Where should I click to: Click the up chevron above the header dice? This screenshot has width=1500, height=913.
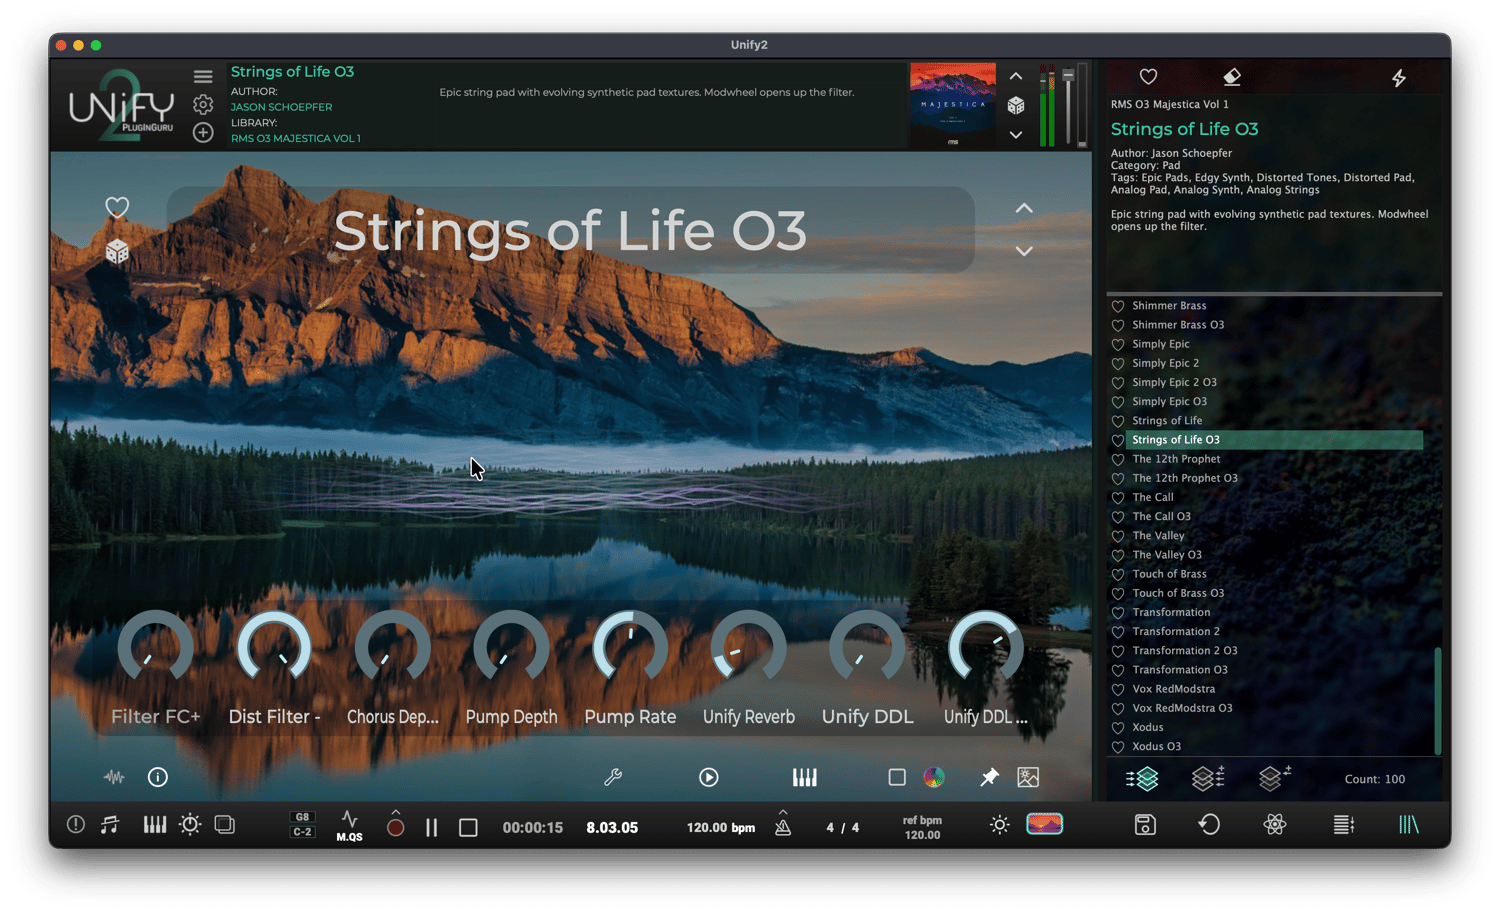(x=1016, y=76)
